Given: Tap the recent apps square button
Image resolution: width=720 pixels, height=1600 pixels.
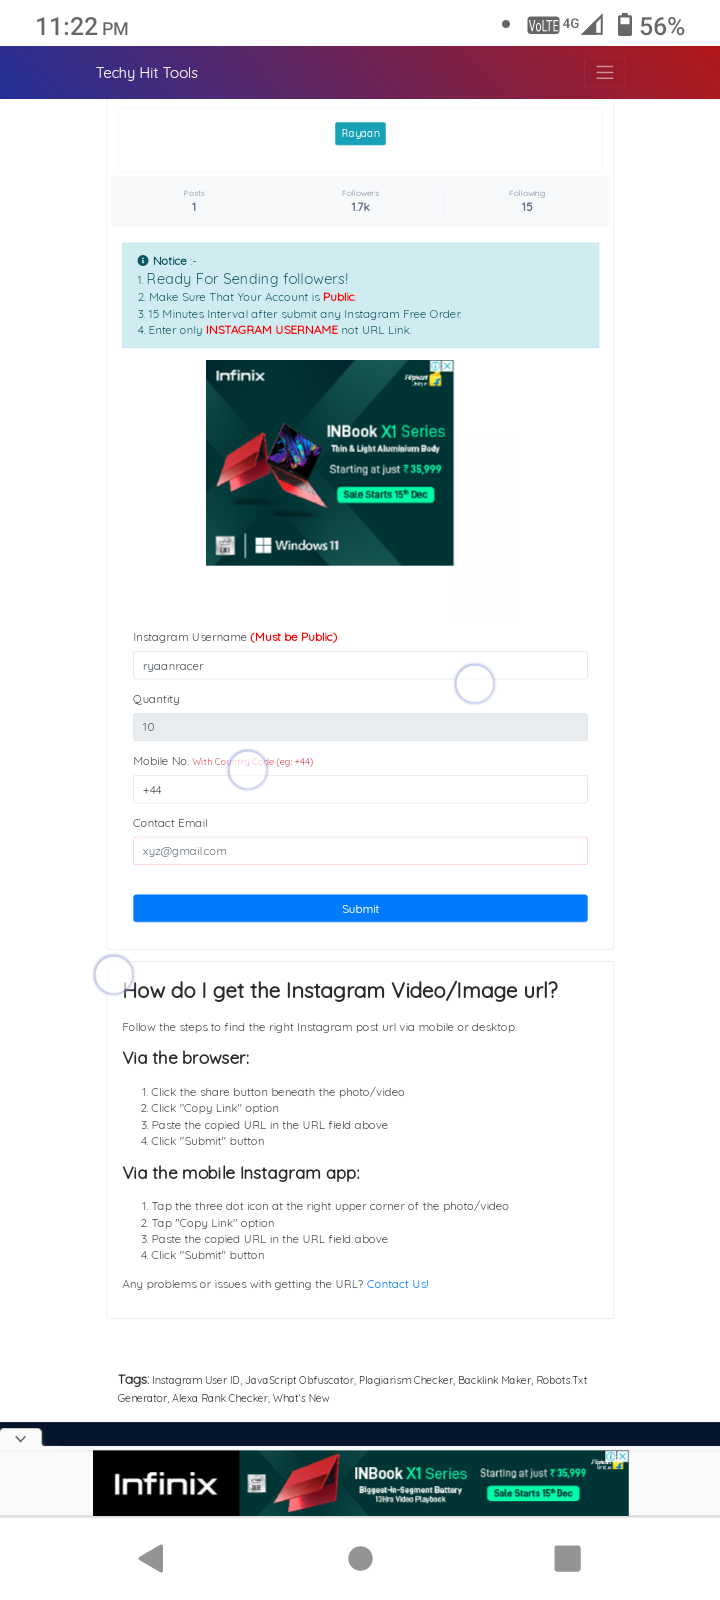Looking at the screenshot, I should (567, 1558).
